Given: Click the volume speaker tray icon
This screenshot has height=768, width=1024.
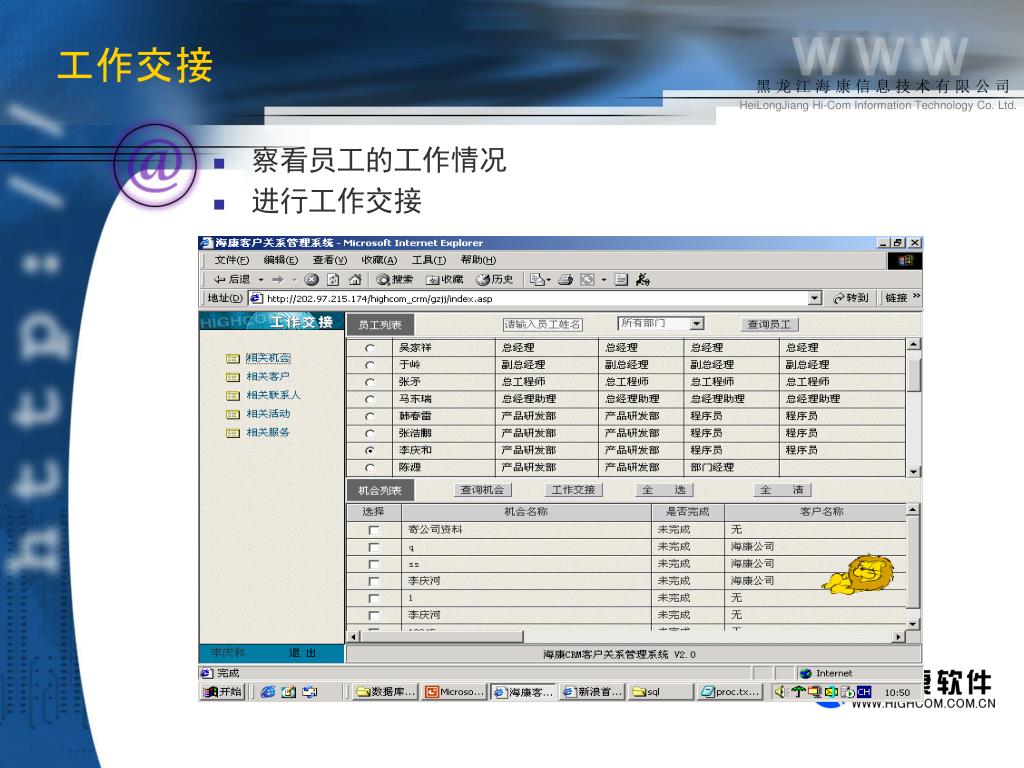Looking at the screenshot, I should click(780, 692).
